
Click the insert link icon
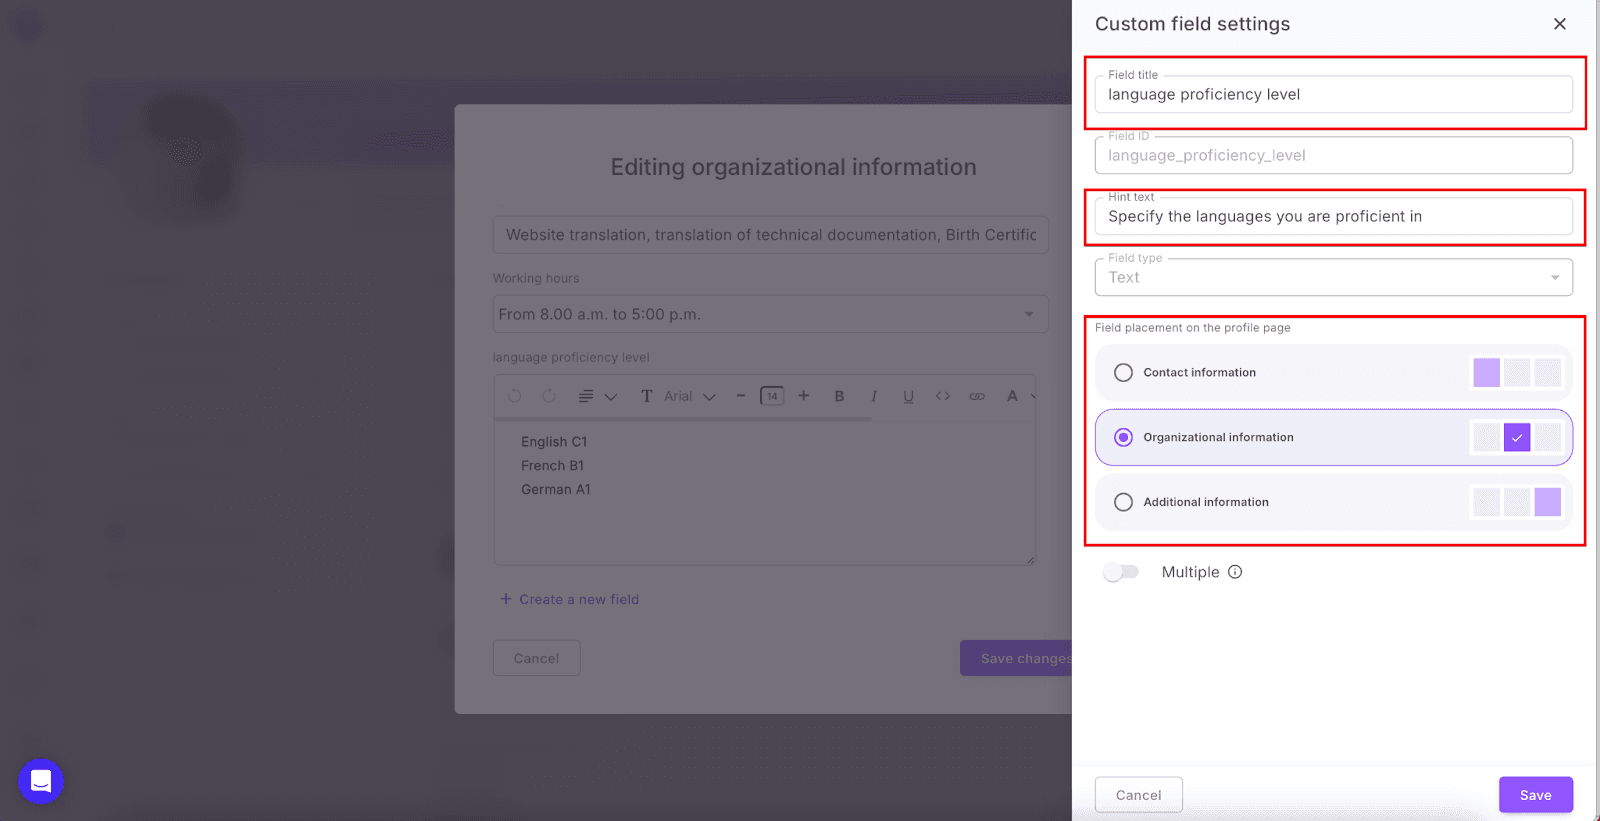977,396
